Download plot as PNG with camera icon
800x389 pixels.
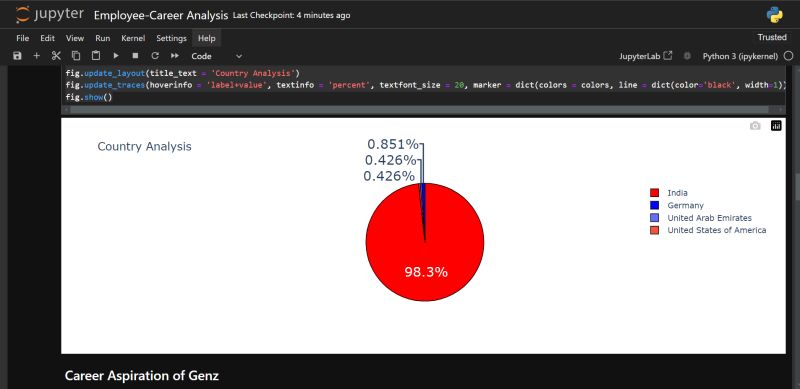[x=755, y=126]
